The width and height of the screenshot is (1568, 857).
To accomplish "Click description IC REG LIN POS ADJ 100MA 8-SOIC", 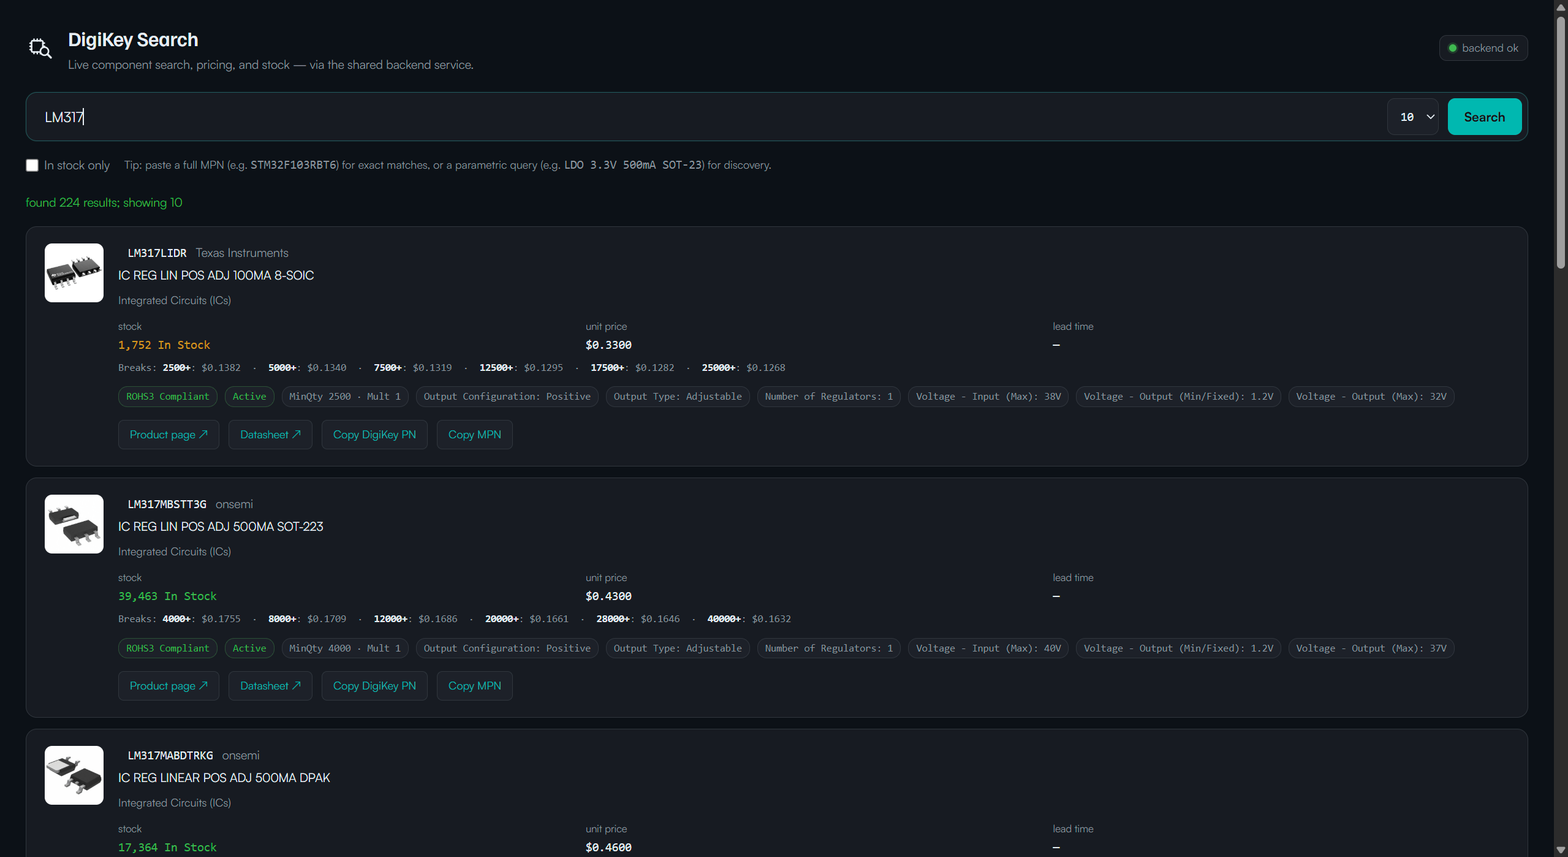I will pyautogui.click(x=216, y=275).
